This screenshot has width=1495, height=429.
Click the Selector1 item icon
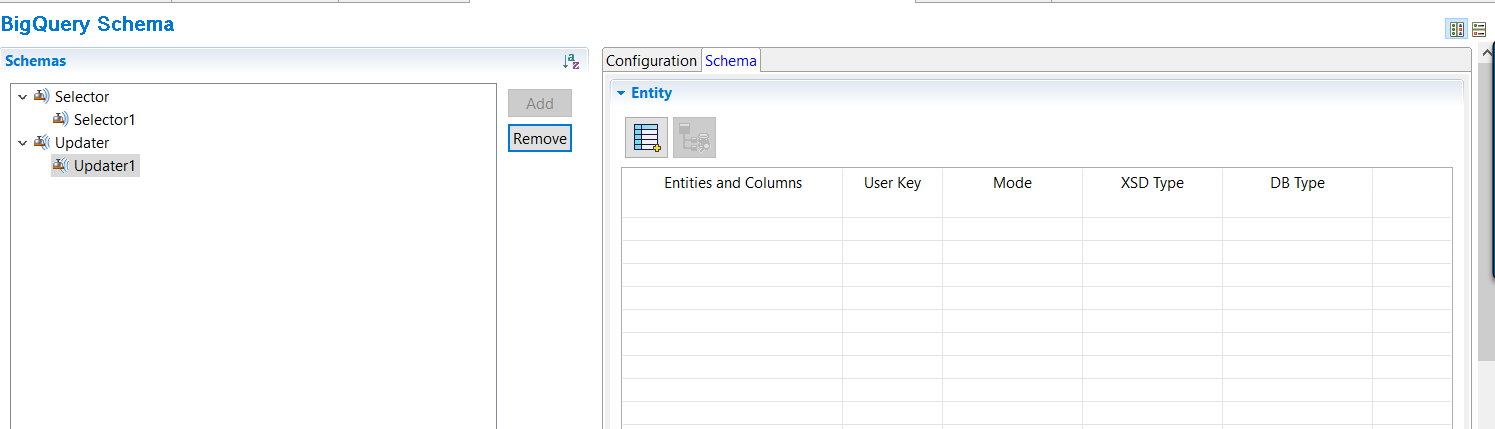coord(61,120)
